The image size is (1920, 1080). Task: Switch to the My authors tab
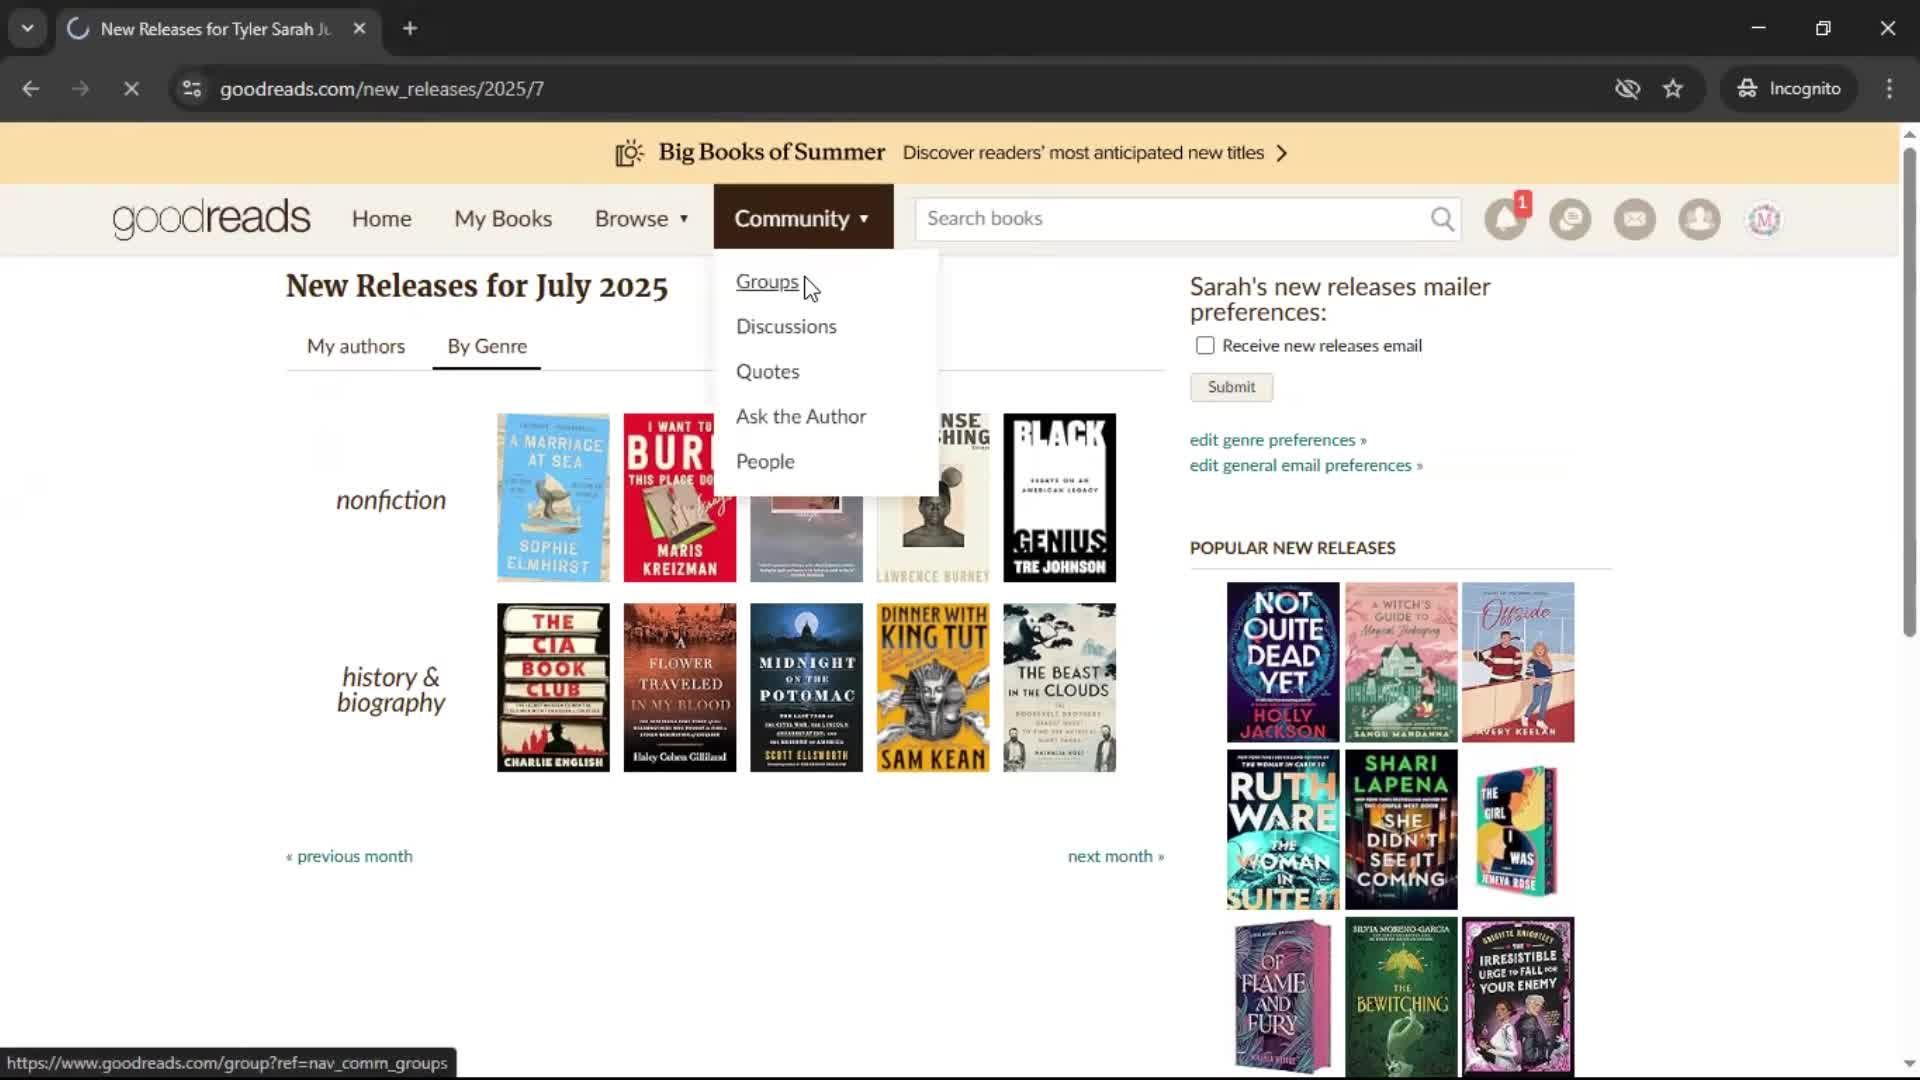(x=356, y=346)
